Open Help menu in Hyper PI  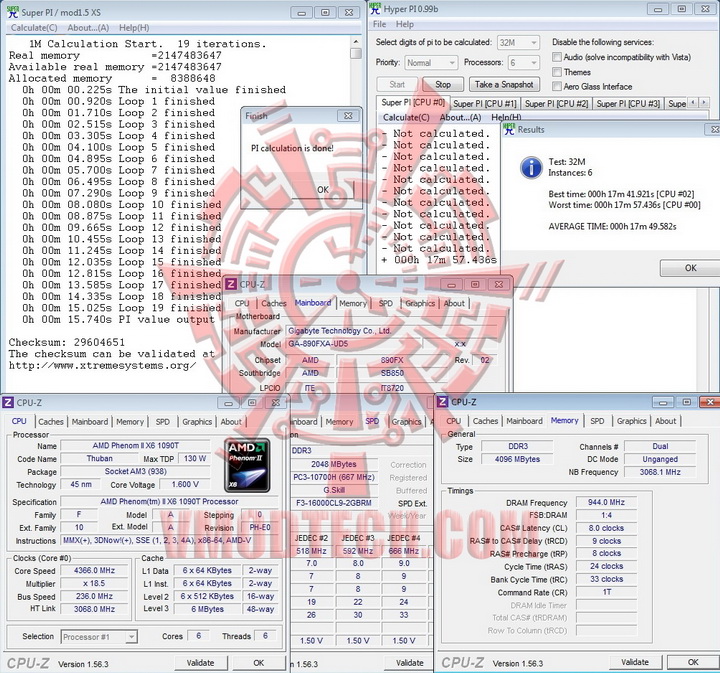[405, 24]
